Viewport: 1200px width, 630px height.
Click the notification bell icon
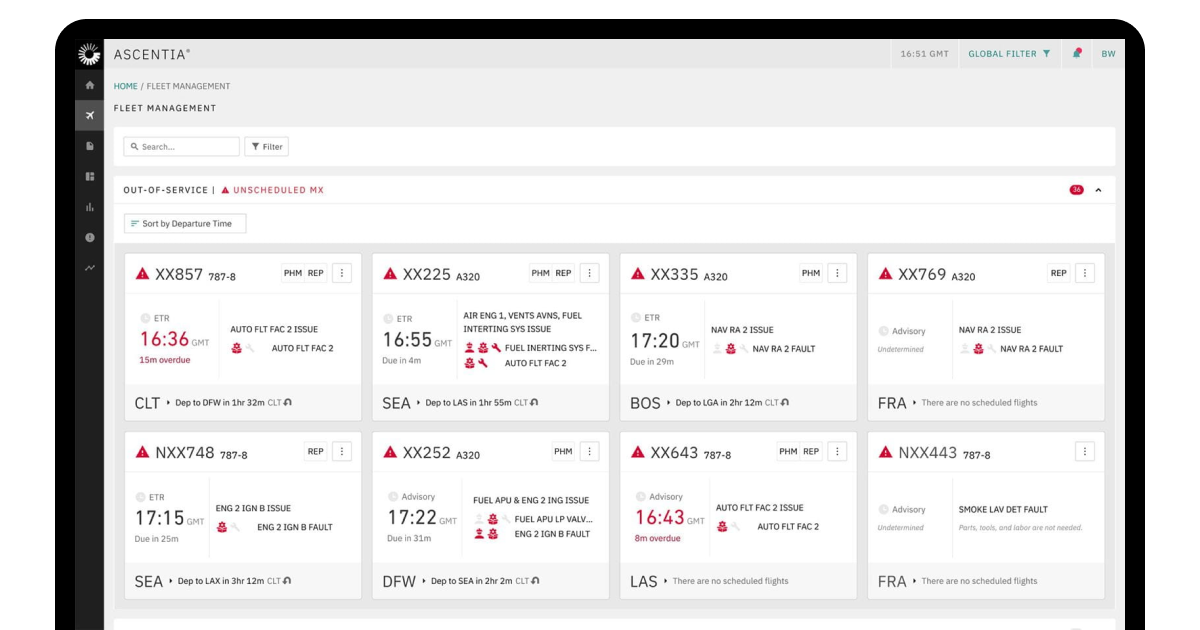point(1077,54)
